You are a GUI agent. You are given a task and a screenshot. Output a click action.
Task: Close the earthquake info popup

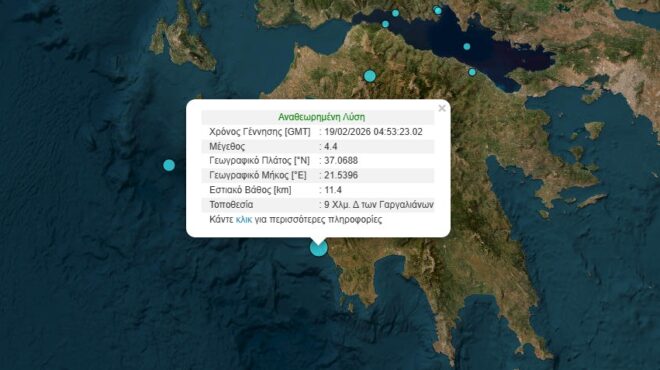point(442,108)
